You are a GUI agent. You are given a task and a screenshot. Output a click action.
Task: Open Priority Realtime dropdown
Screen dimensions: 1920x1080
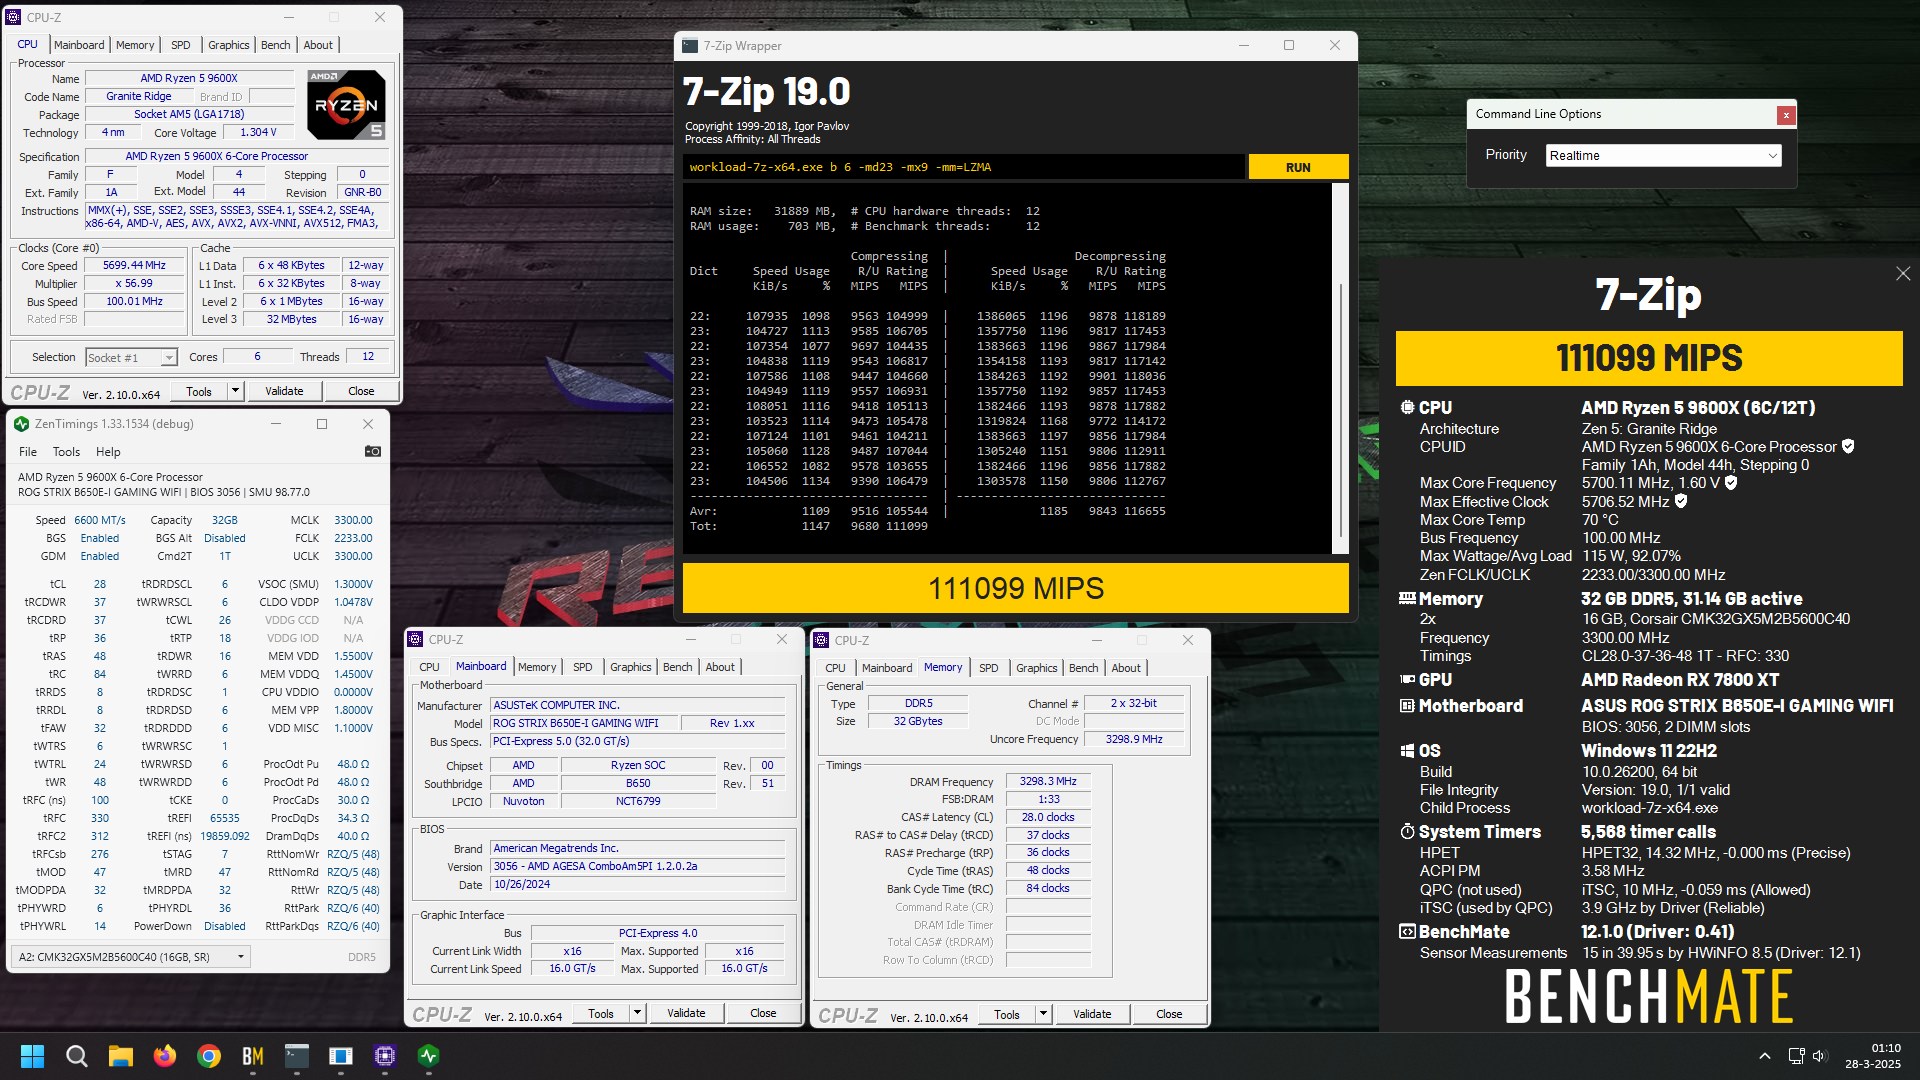(1664, 156)
